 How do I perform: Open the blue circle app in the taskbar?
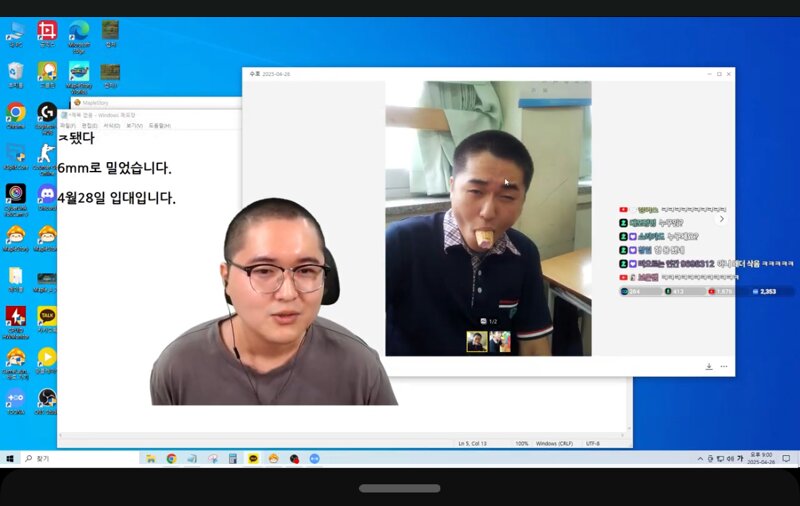click(x=314, y=459)
